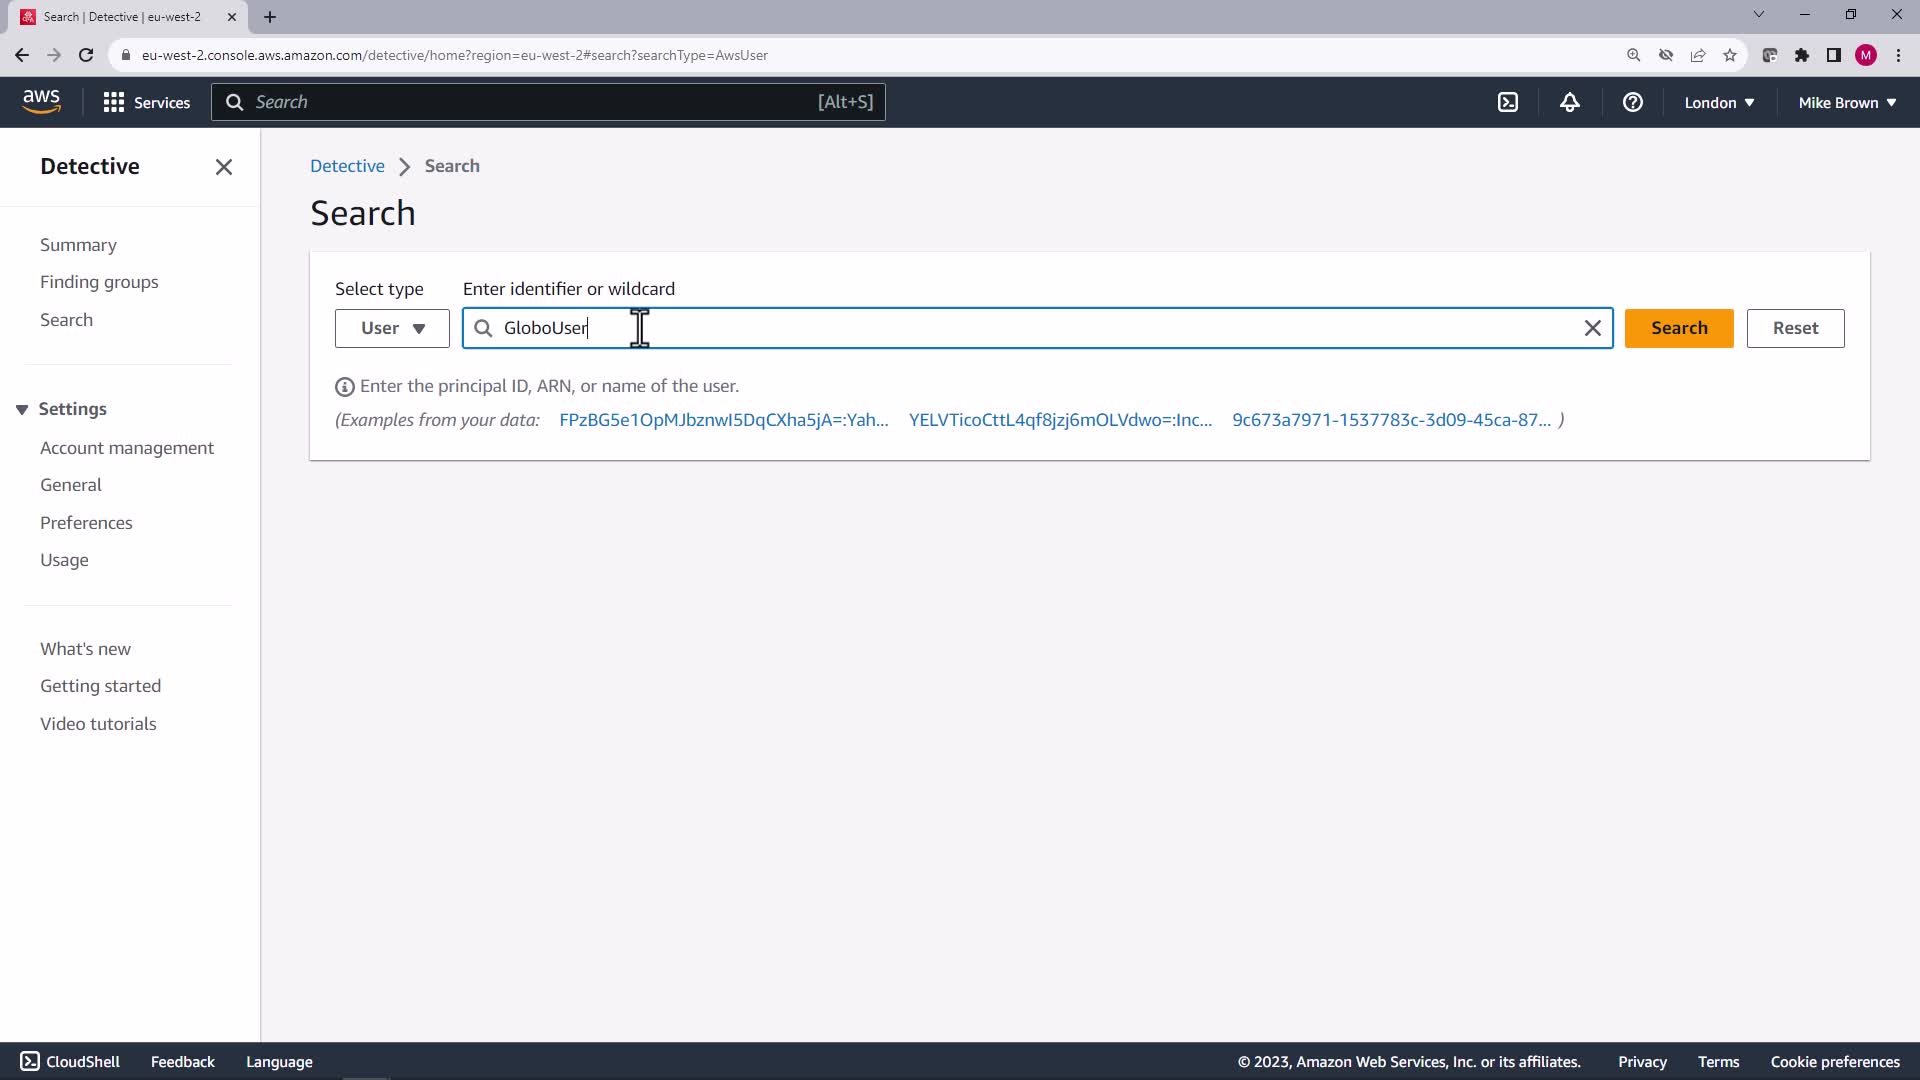This screenshot has height=1080, width=1920.
Task: Close the Detective side navigation panel
Action: (x=223, y=167)
